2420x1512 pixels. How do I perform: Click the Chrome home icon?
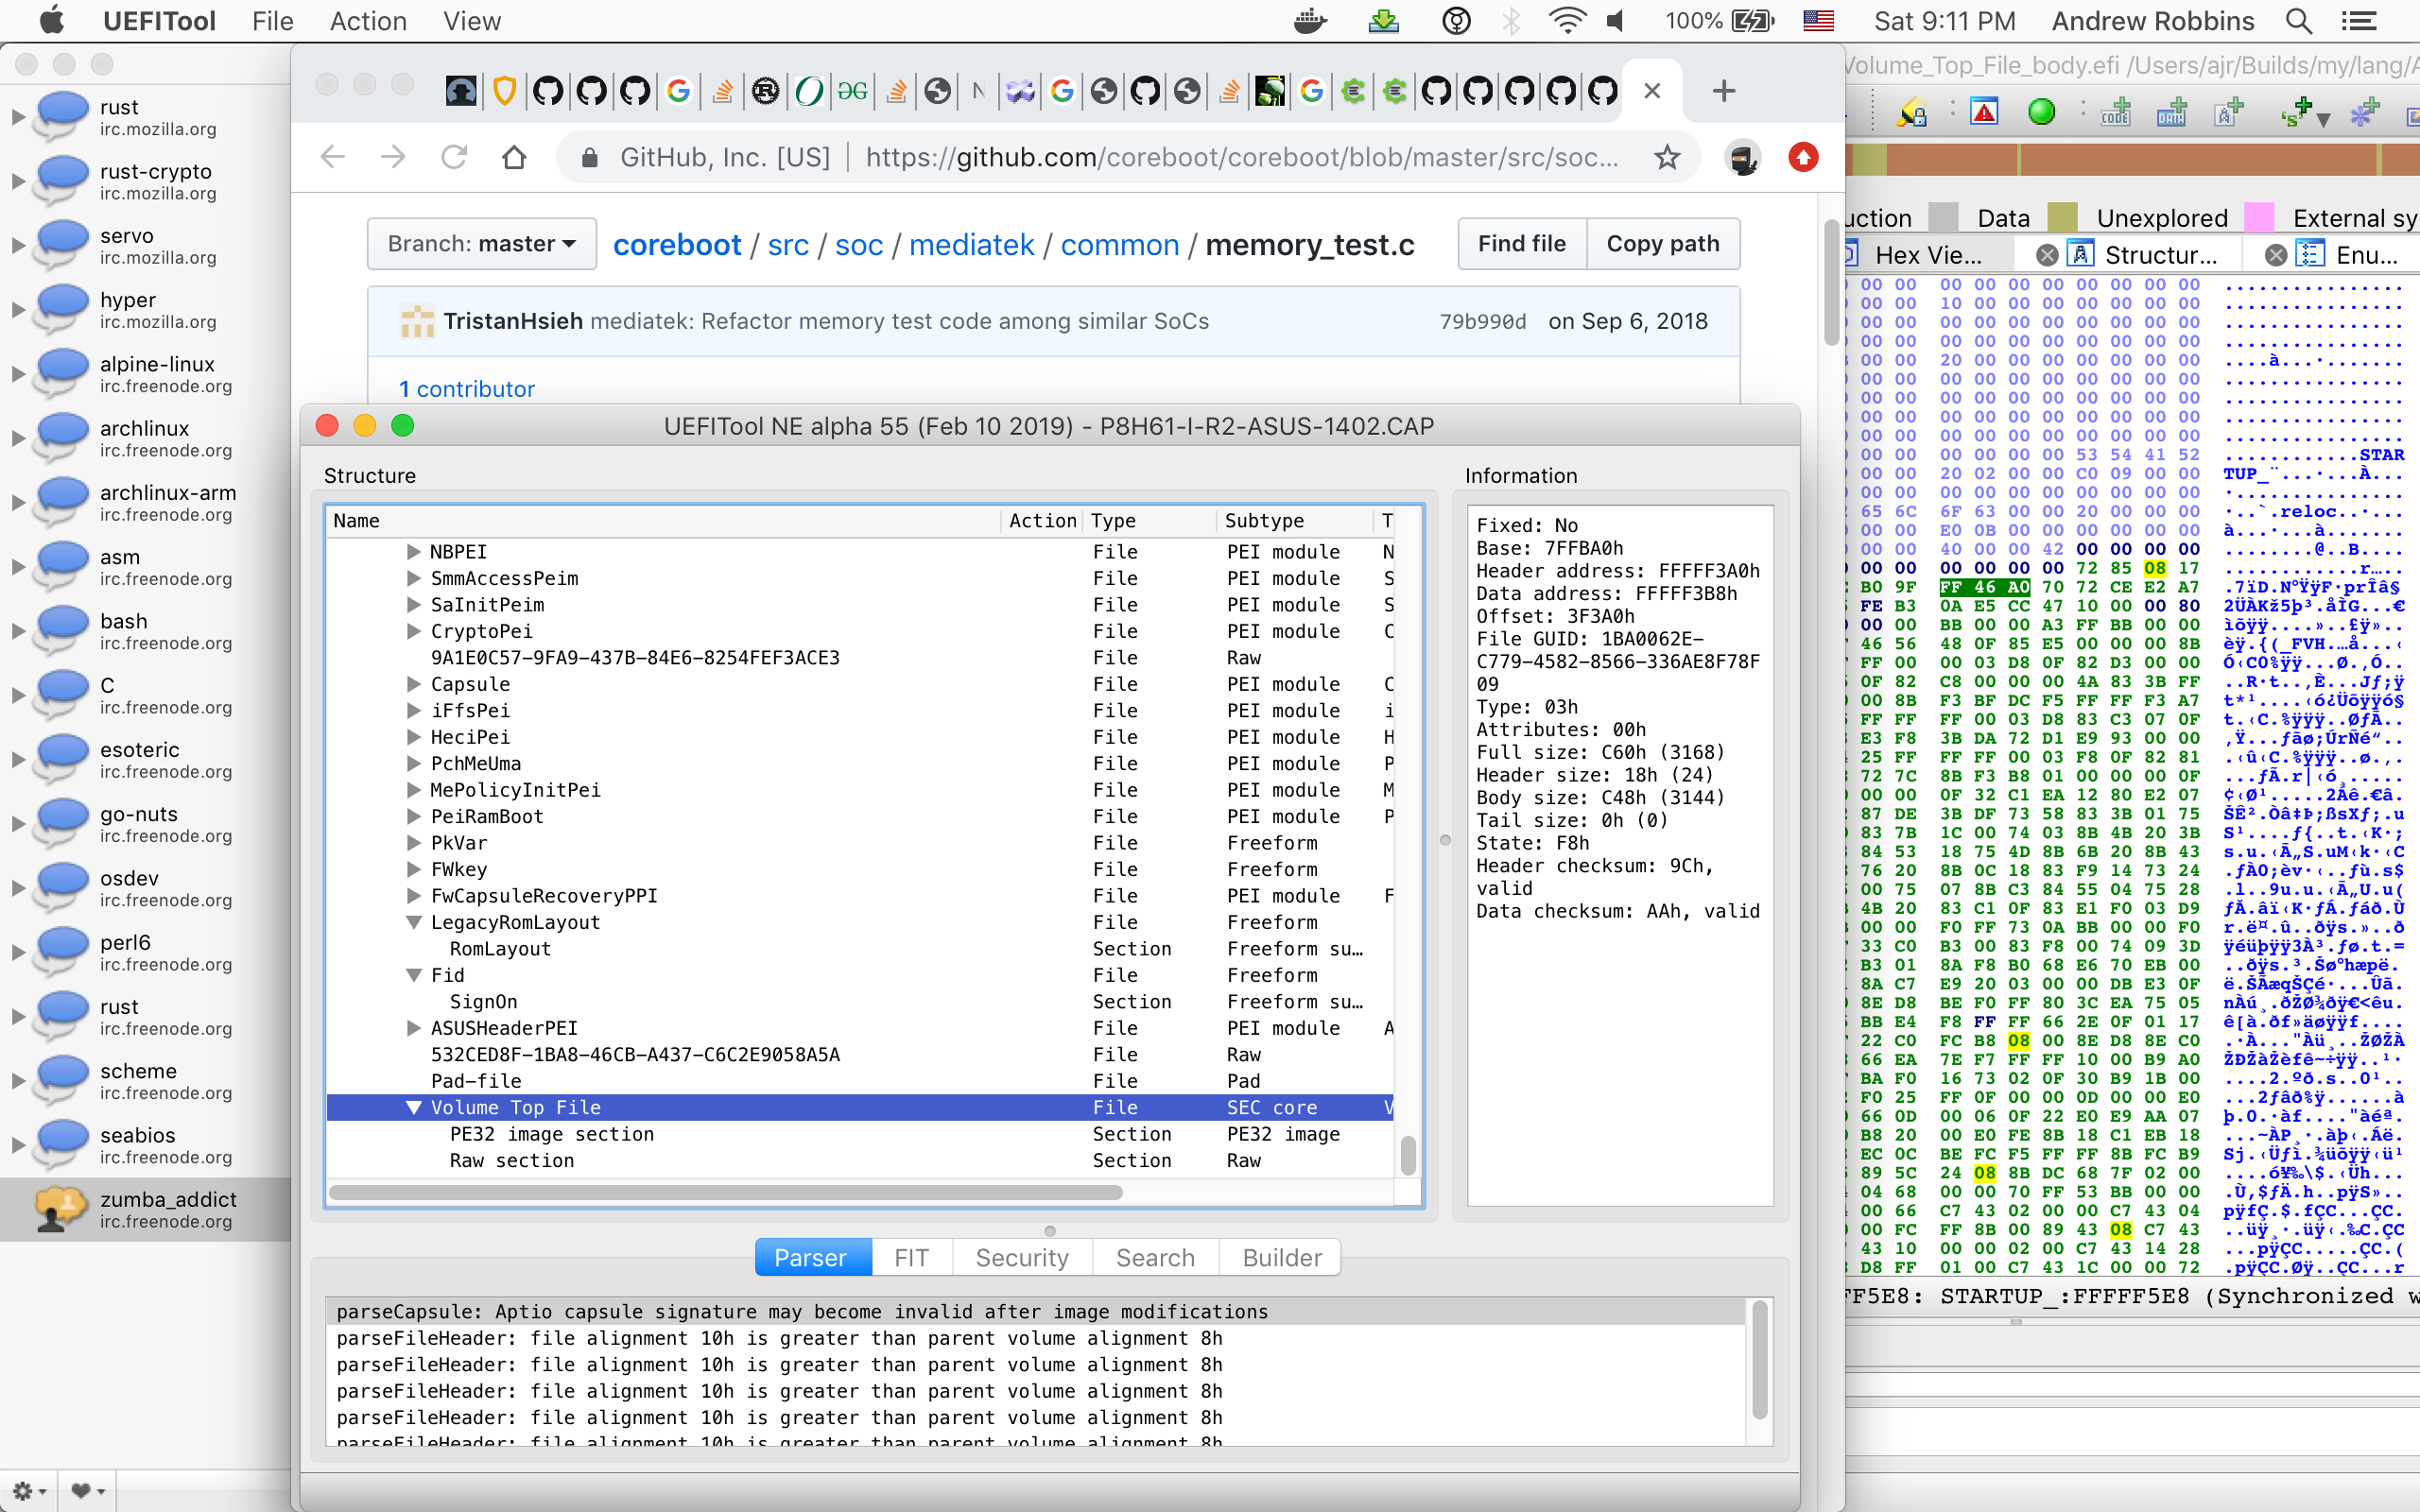coord(514,157)
